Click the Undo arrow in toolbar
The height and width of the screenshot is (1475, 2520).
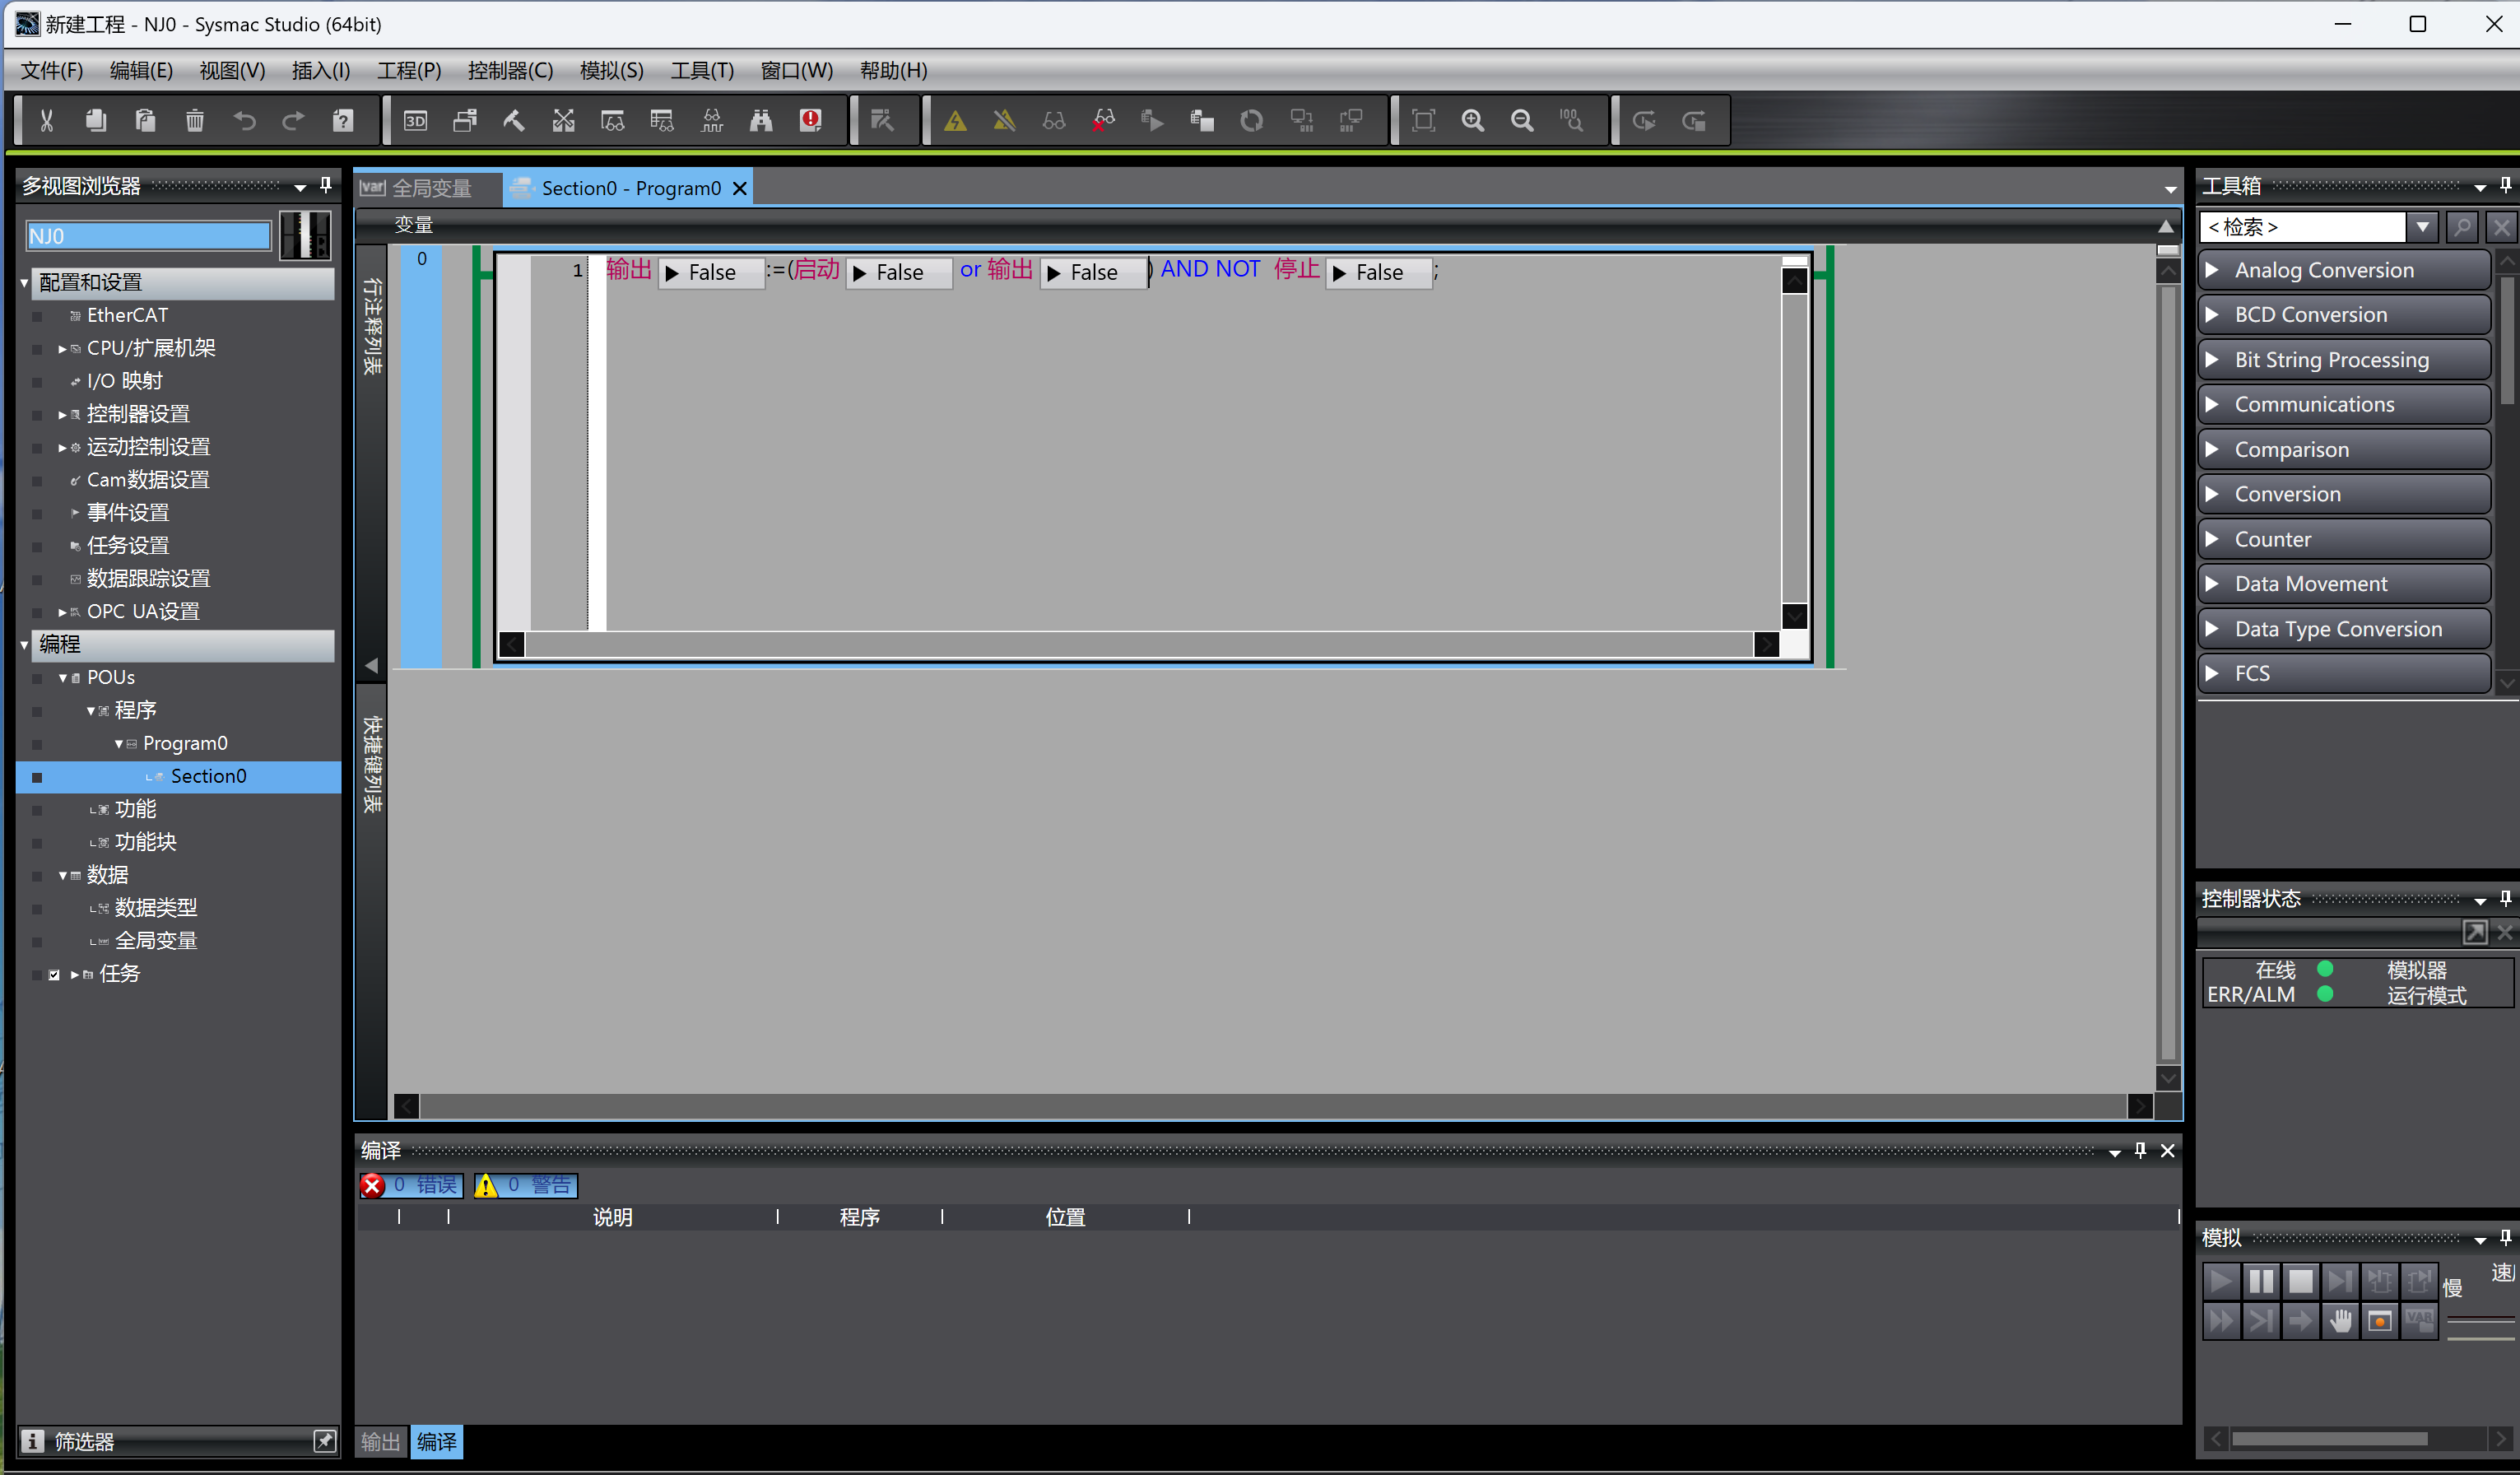tap(244, 121)
